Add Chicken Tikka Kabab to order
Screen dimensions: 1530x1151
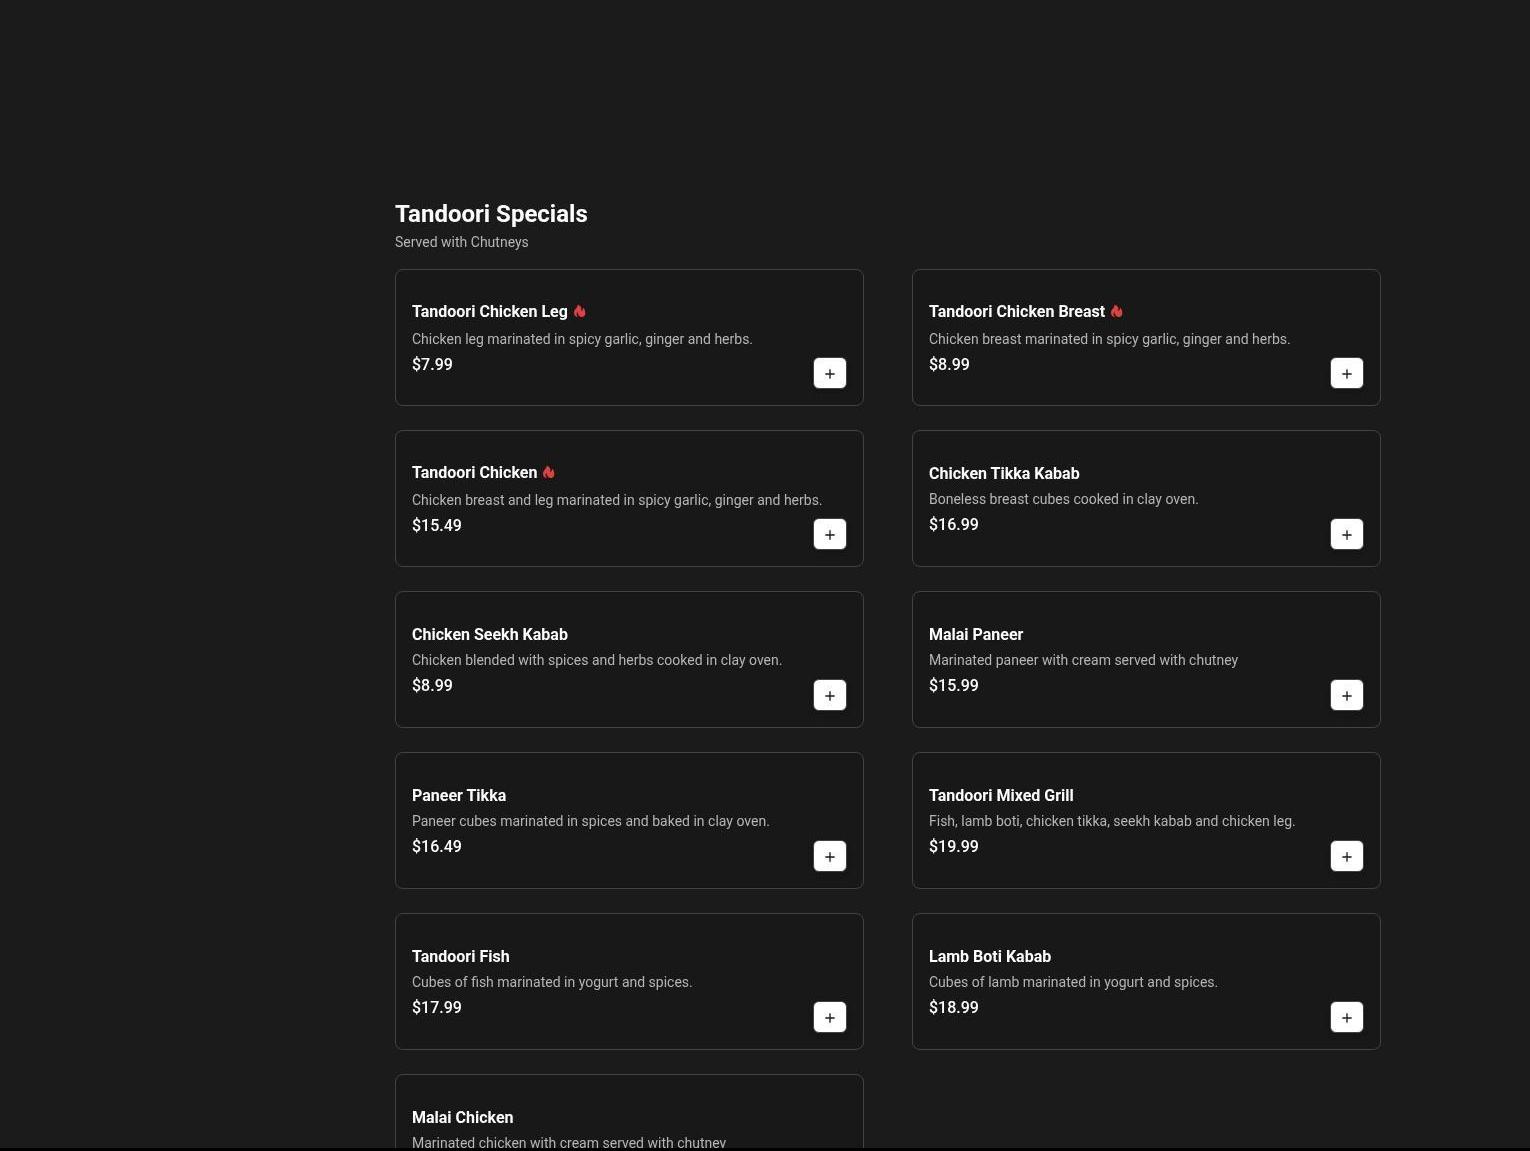1346,534
